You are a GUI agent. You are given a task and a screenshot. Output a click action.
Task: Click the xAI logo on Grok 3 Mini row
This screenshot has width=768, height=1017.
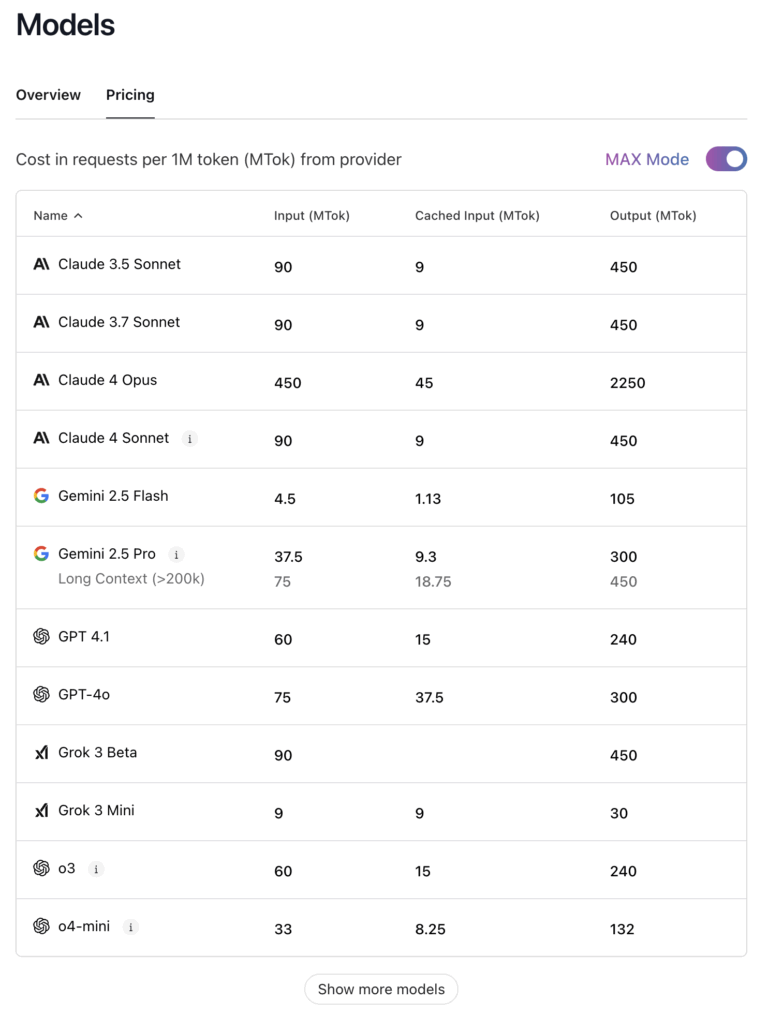[41, 810]
